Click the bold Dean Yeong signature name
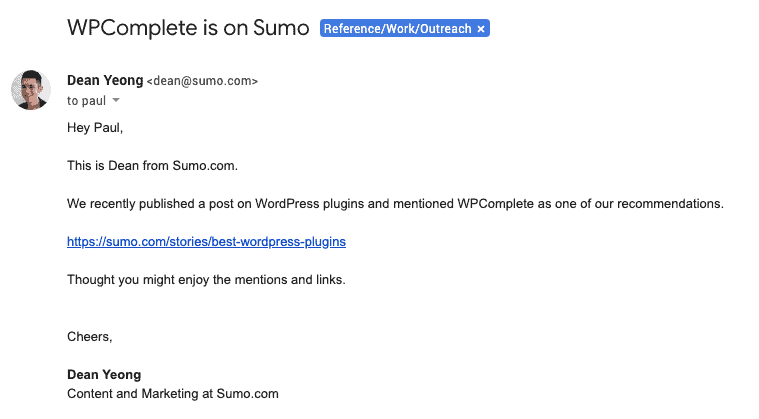The height and width of the screenshot is (419, 759). click(104, 374)
